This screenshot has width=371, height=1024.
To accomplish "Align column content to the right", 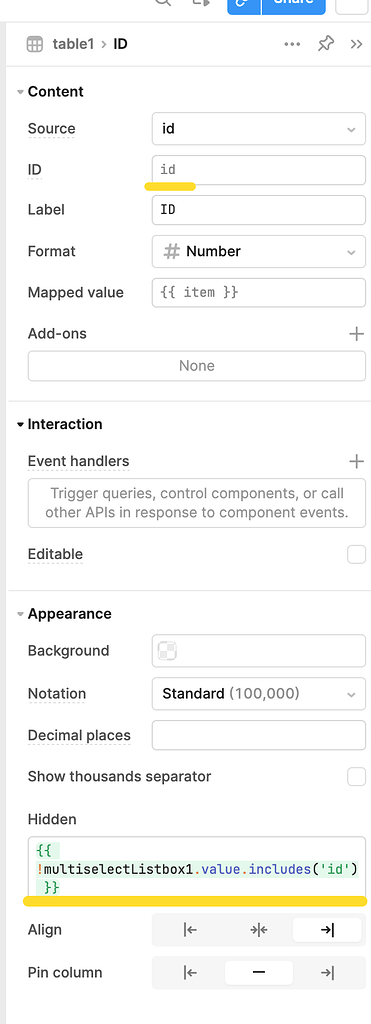I will pos(327,930).
